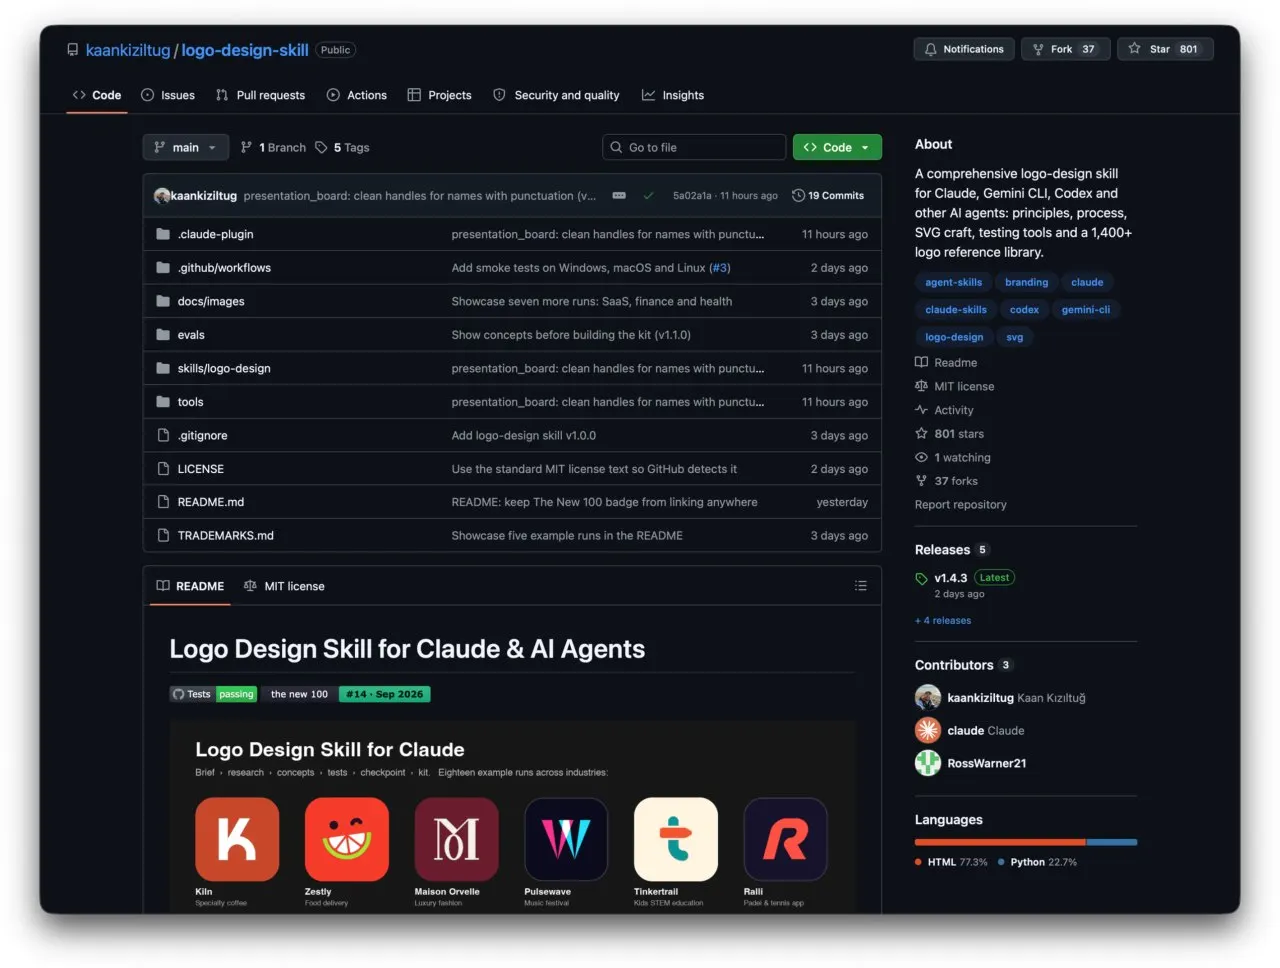Click the gemini-cli topic tag
This screenshot has width=1280, height=968.
tap(1086, 310)
